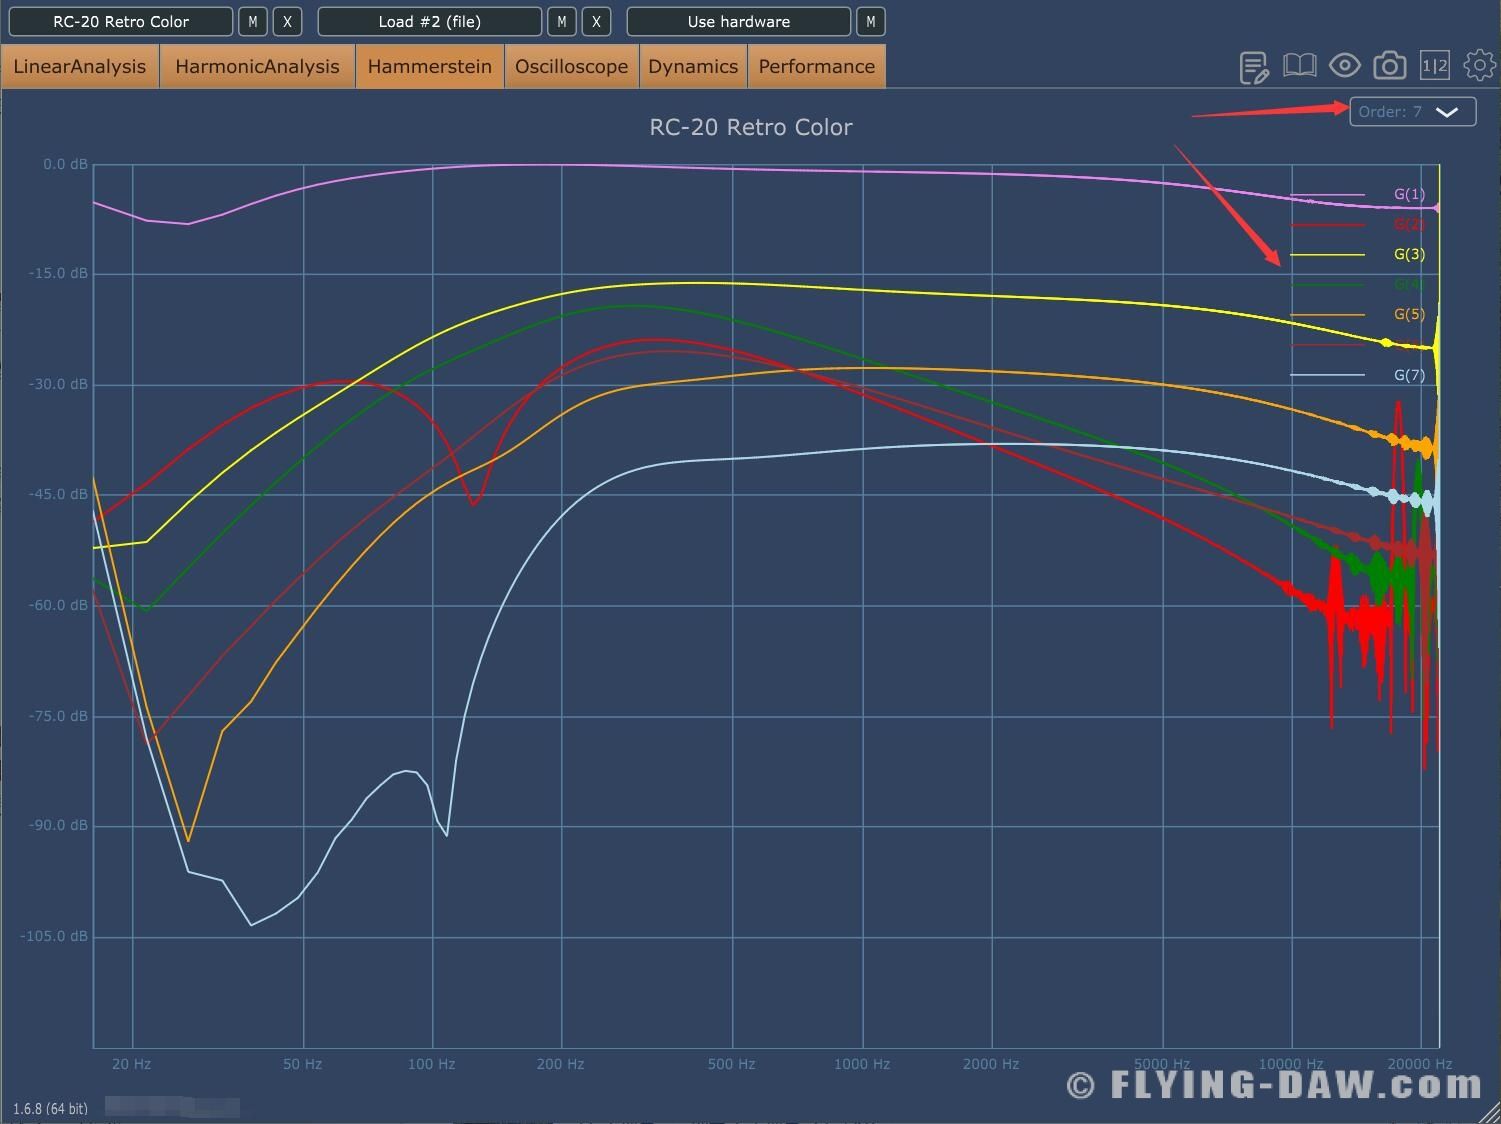The width and height of the screenshot is (1501, 1124).
Task: Click the -15.0 dB axis label
Action: coord(57,273)
